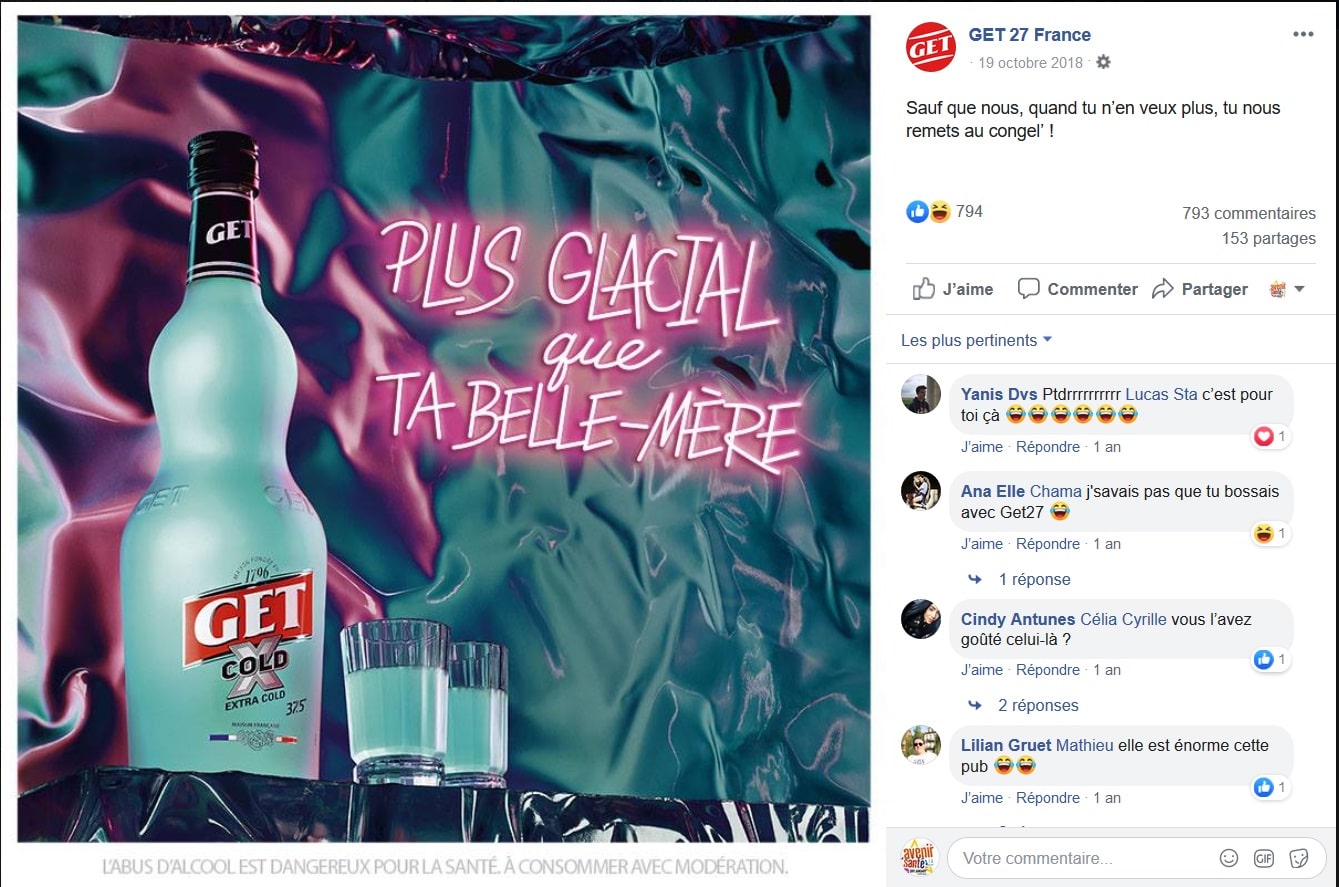Click the Partager button
The width and height of the screenshot is (1339, 887).
pyautogui.click(x=1200, y=289)
